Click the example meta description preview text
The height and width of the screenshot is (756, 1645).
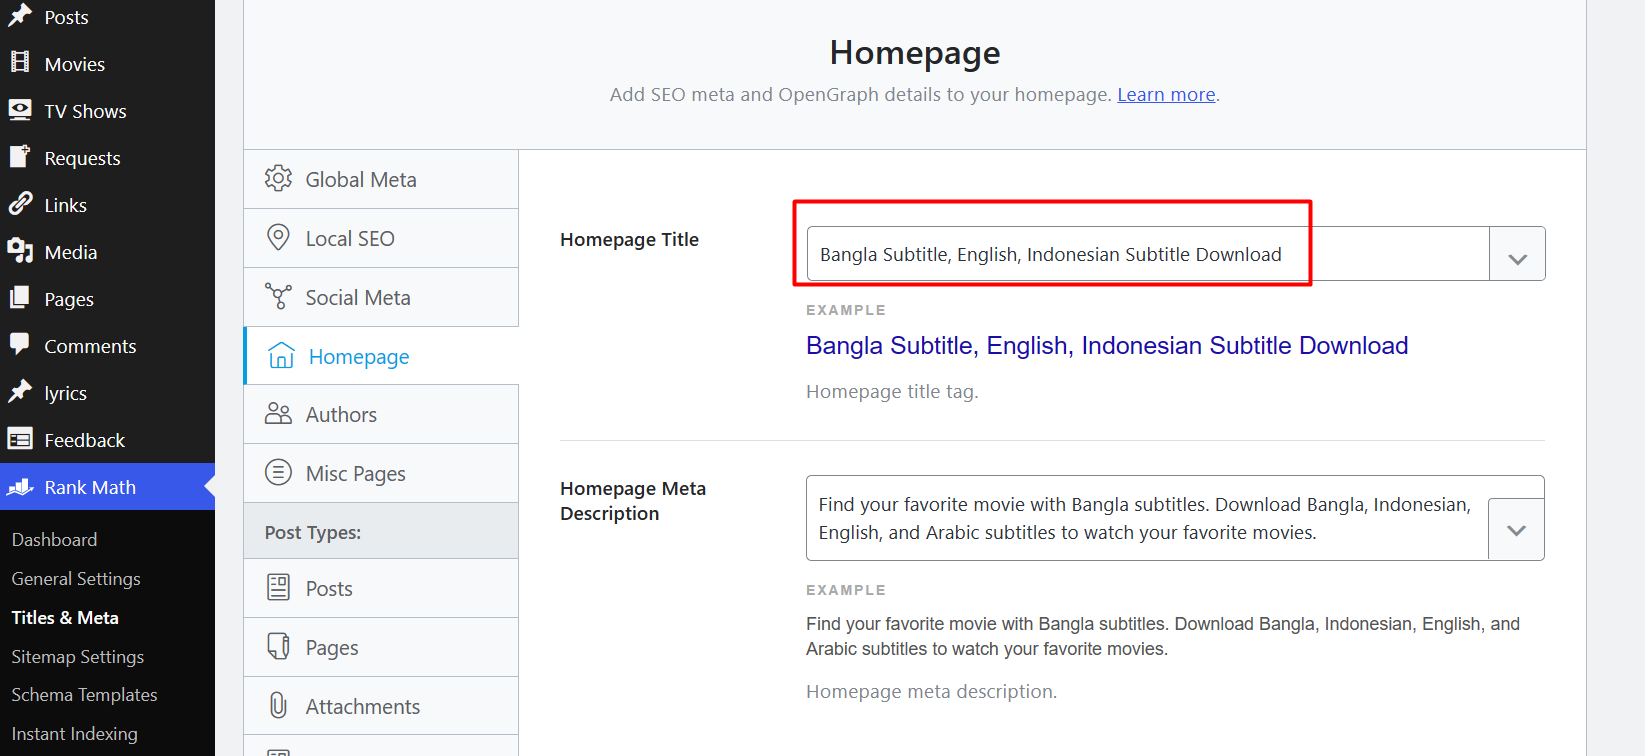[1163, 636]
